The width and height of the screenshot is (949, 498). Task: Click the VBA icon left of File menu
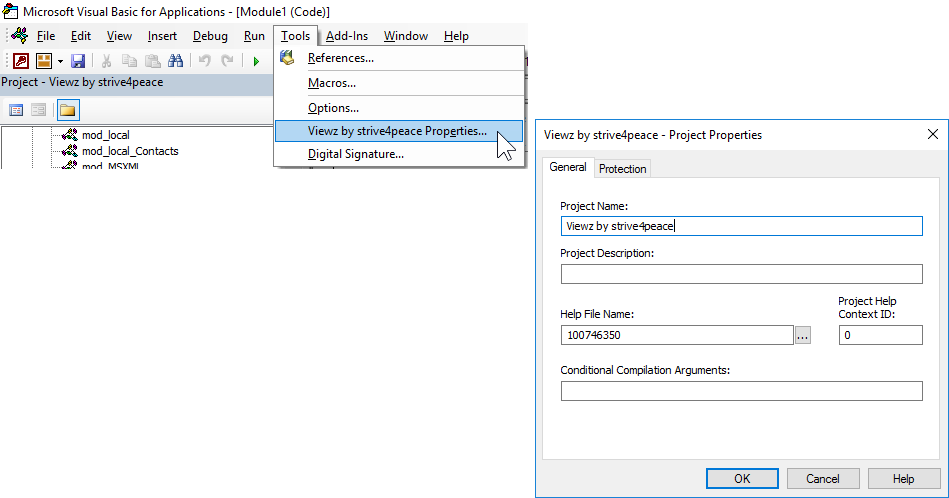(x=20, y=35)
